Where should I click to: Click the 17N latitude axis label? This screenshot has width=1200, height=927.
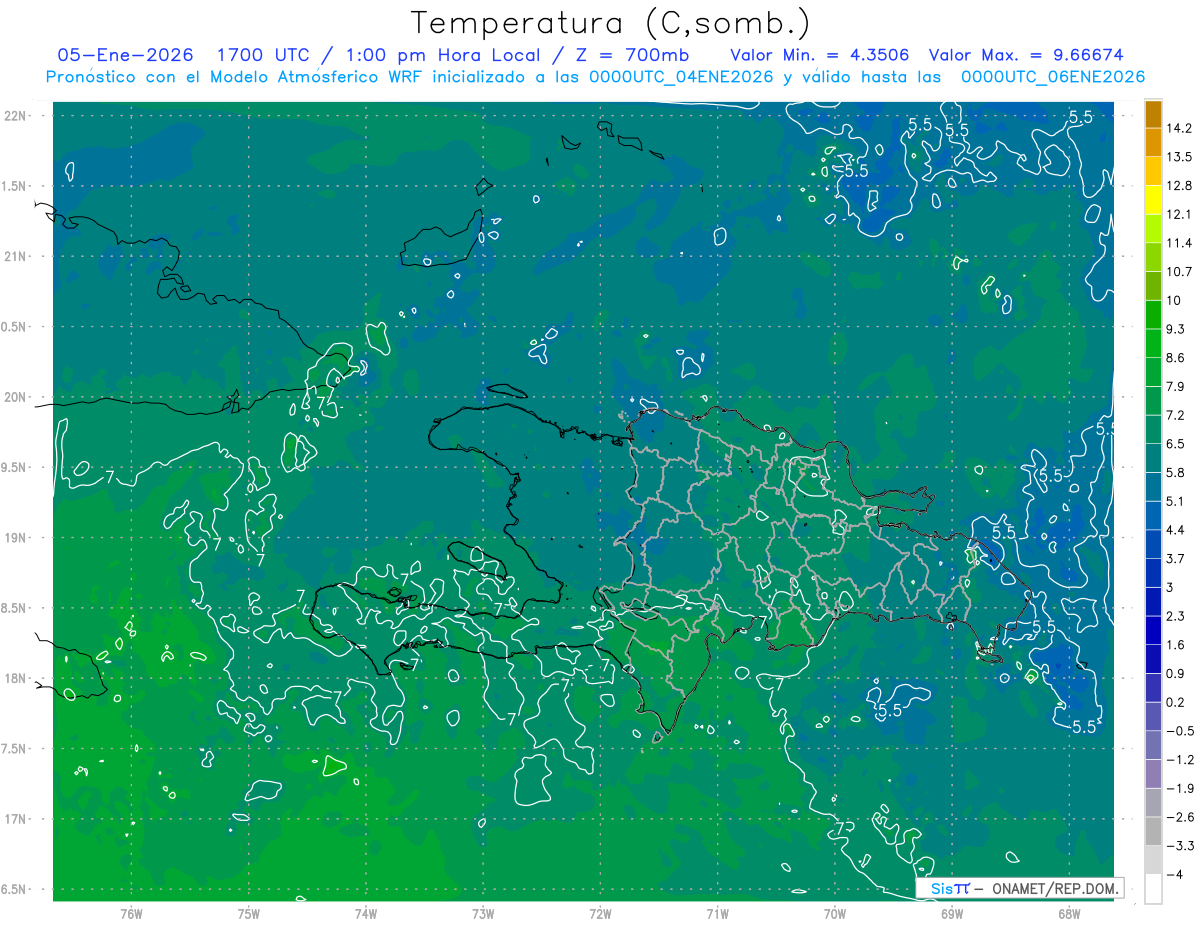tap(15, 819)
